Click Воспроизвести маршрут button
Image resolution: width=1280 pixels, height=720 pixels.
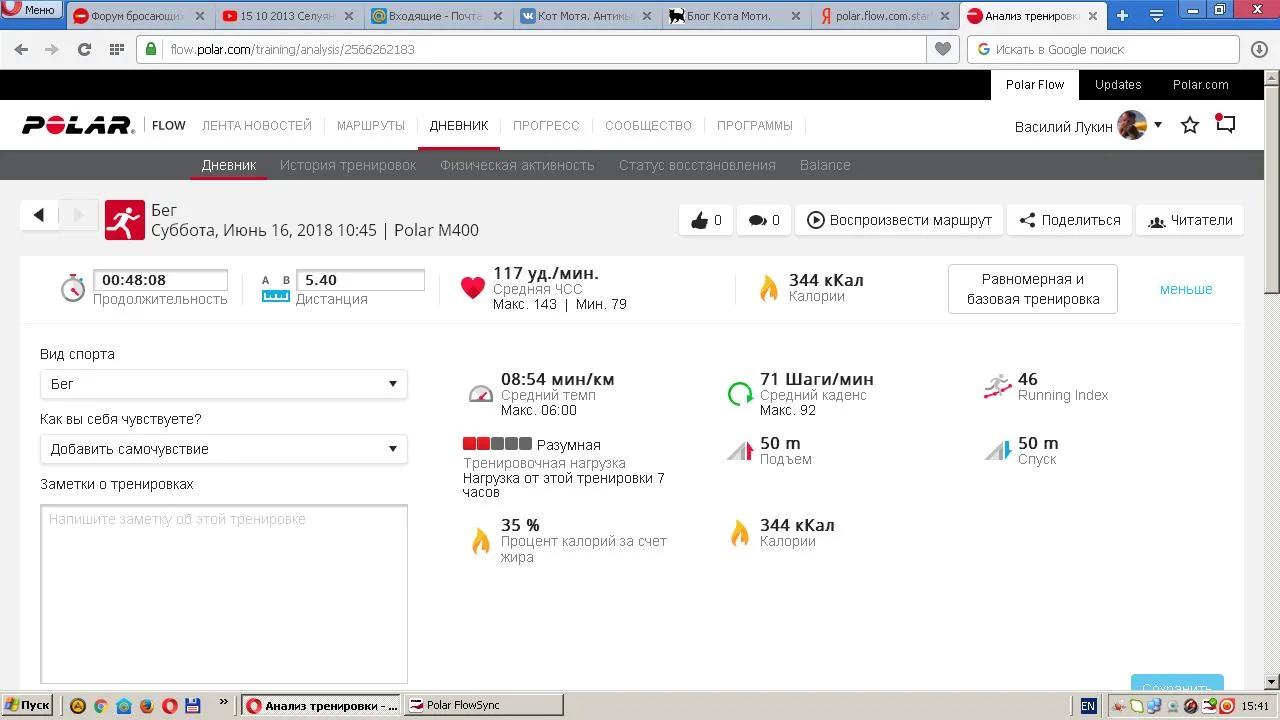[899, 220]
